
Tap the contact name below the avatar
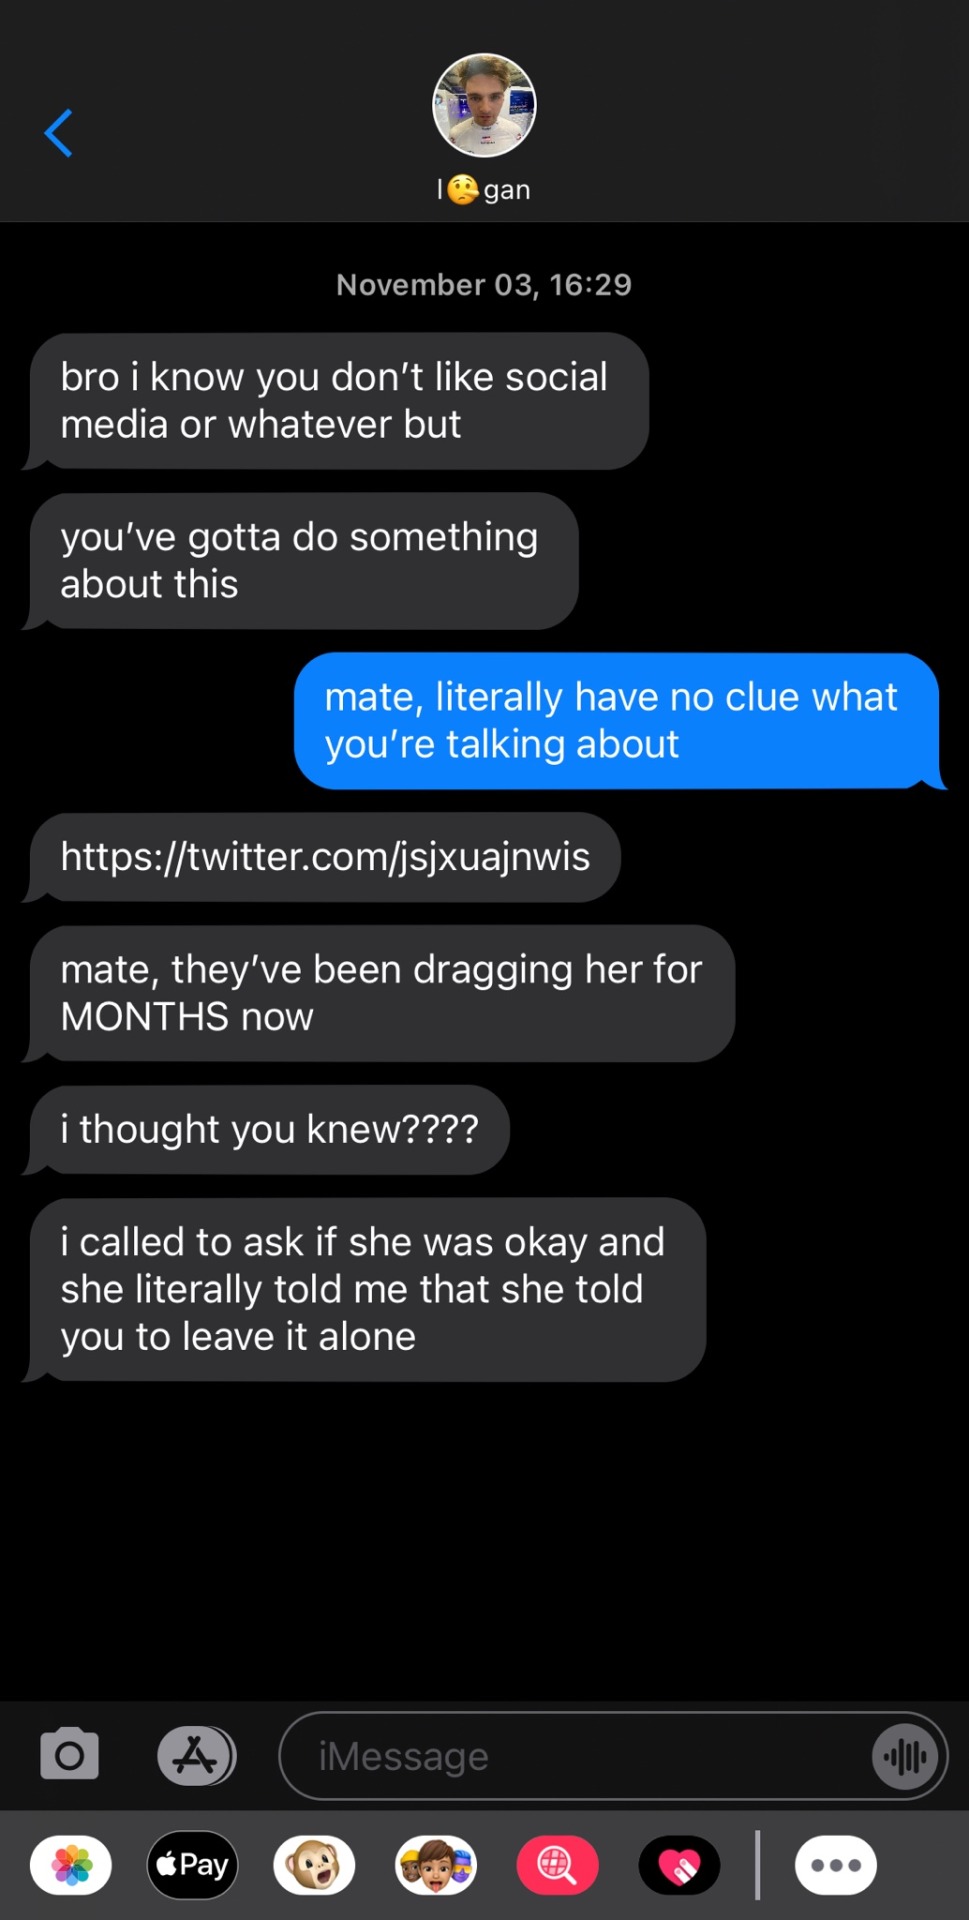[484, 189]
